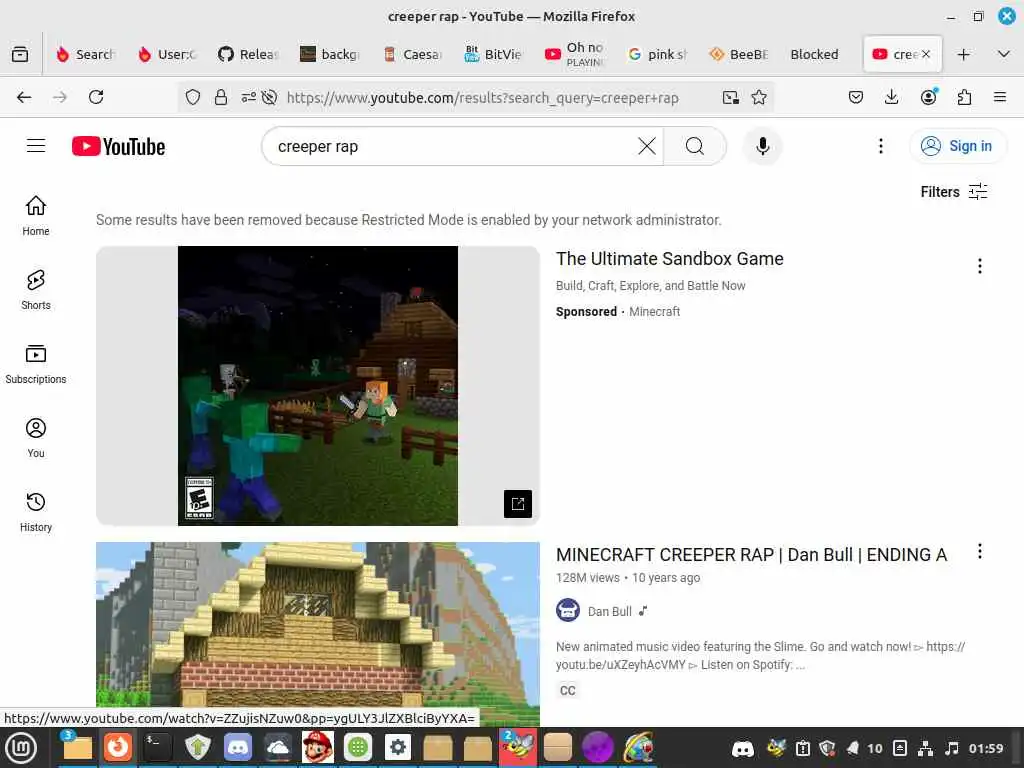Click the Dan Bull channel avatar

pos(568,611)
